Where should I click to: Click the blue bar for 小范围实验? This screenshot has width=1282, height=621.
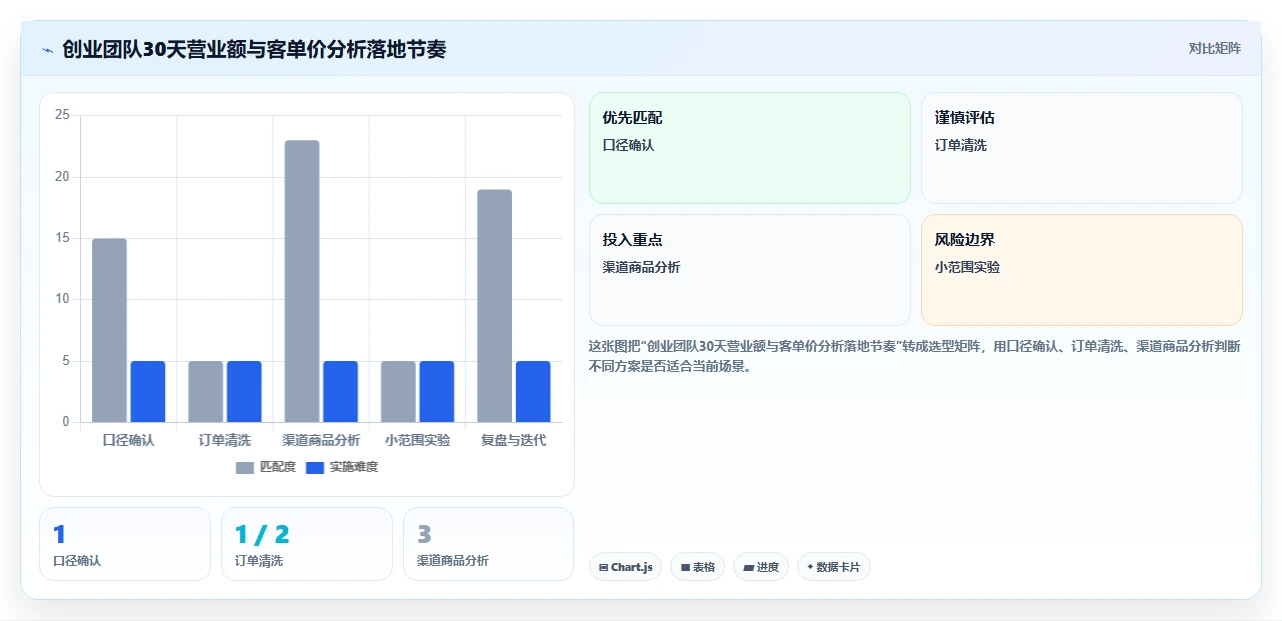(437, 391)
